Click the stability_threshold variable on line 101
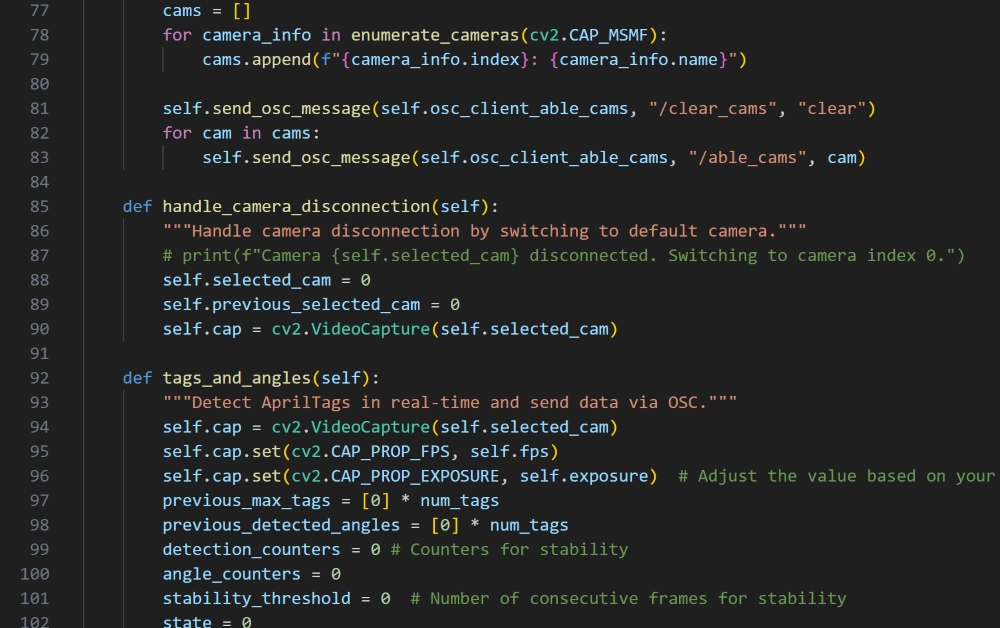This screenshot has height=628, width=1000. click(x=256, y=598)
